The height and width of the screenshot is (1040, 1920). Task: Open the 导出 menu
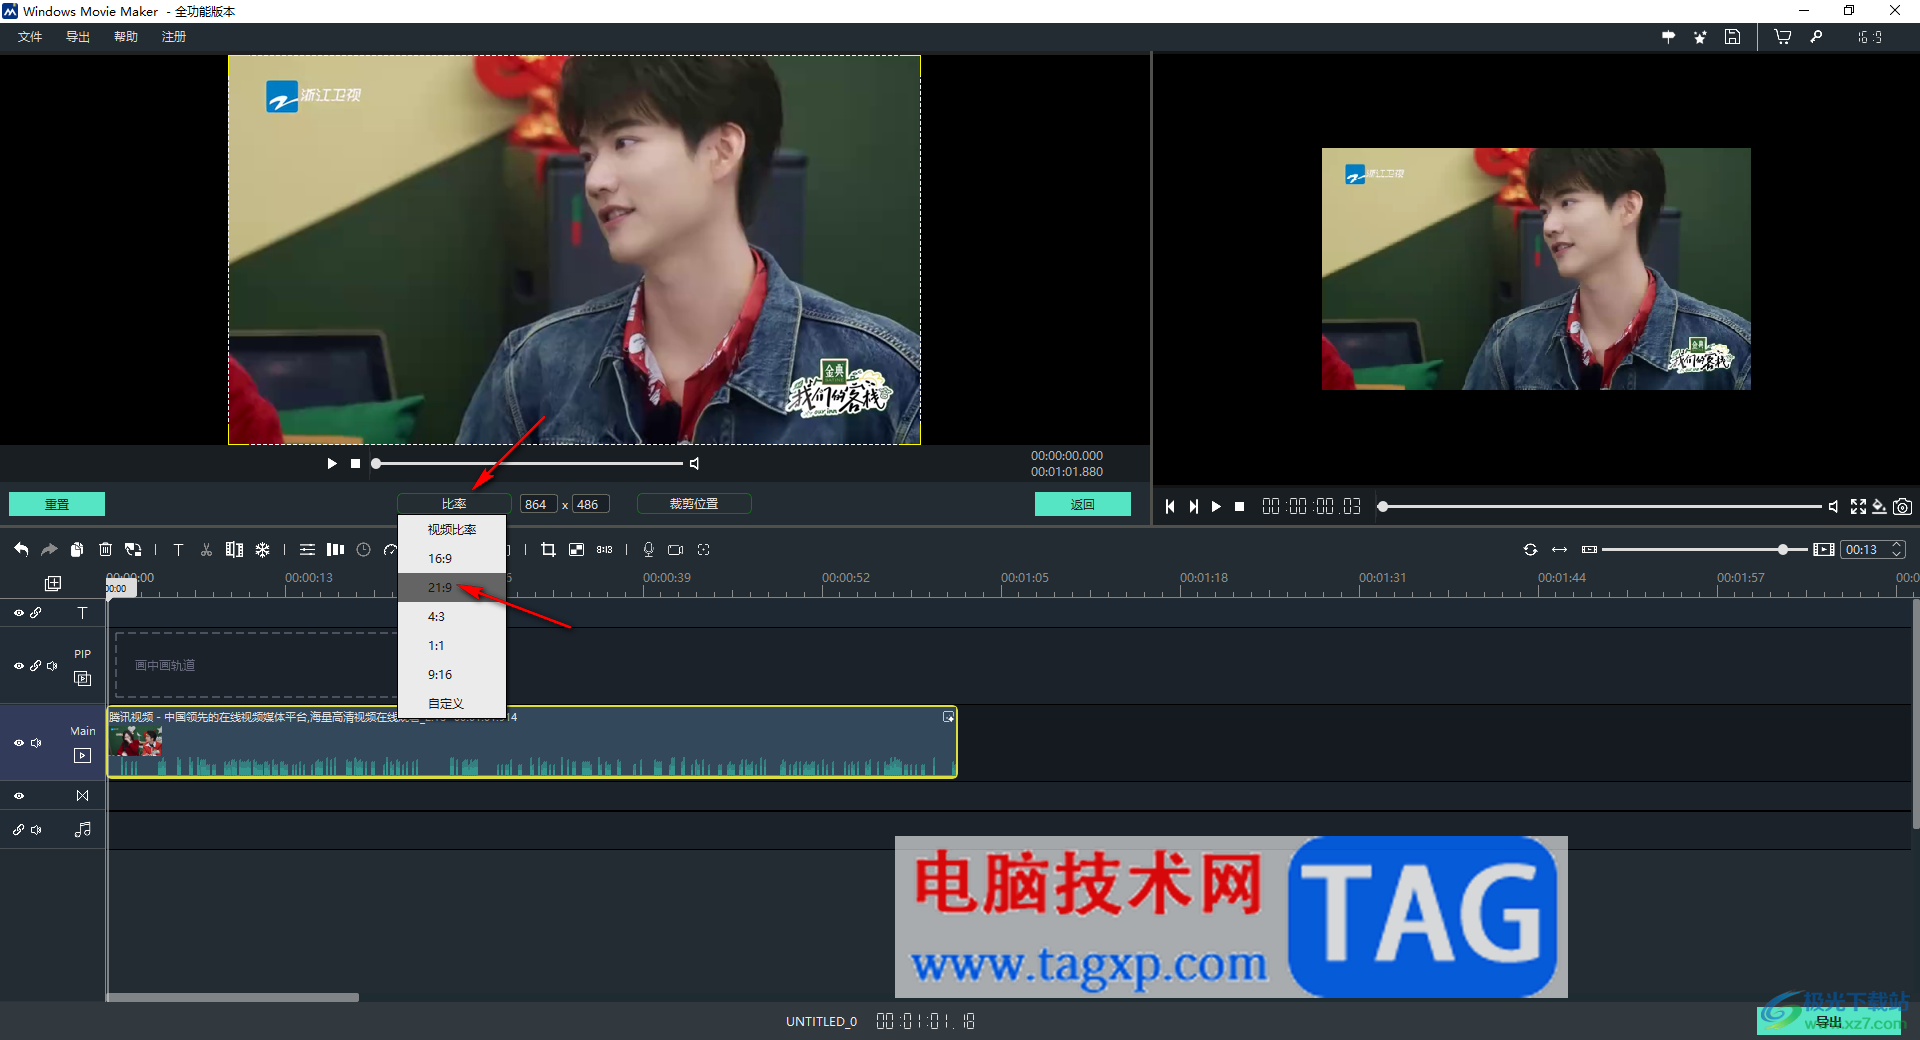pyautogui.click(x=78, y=37)
